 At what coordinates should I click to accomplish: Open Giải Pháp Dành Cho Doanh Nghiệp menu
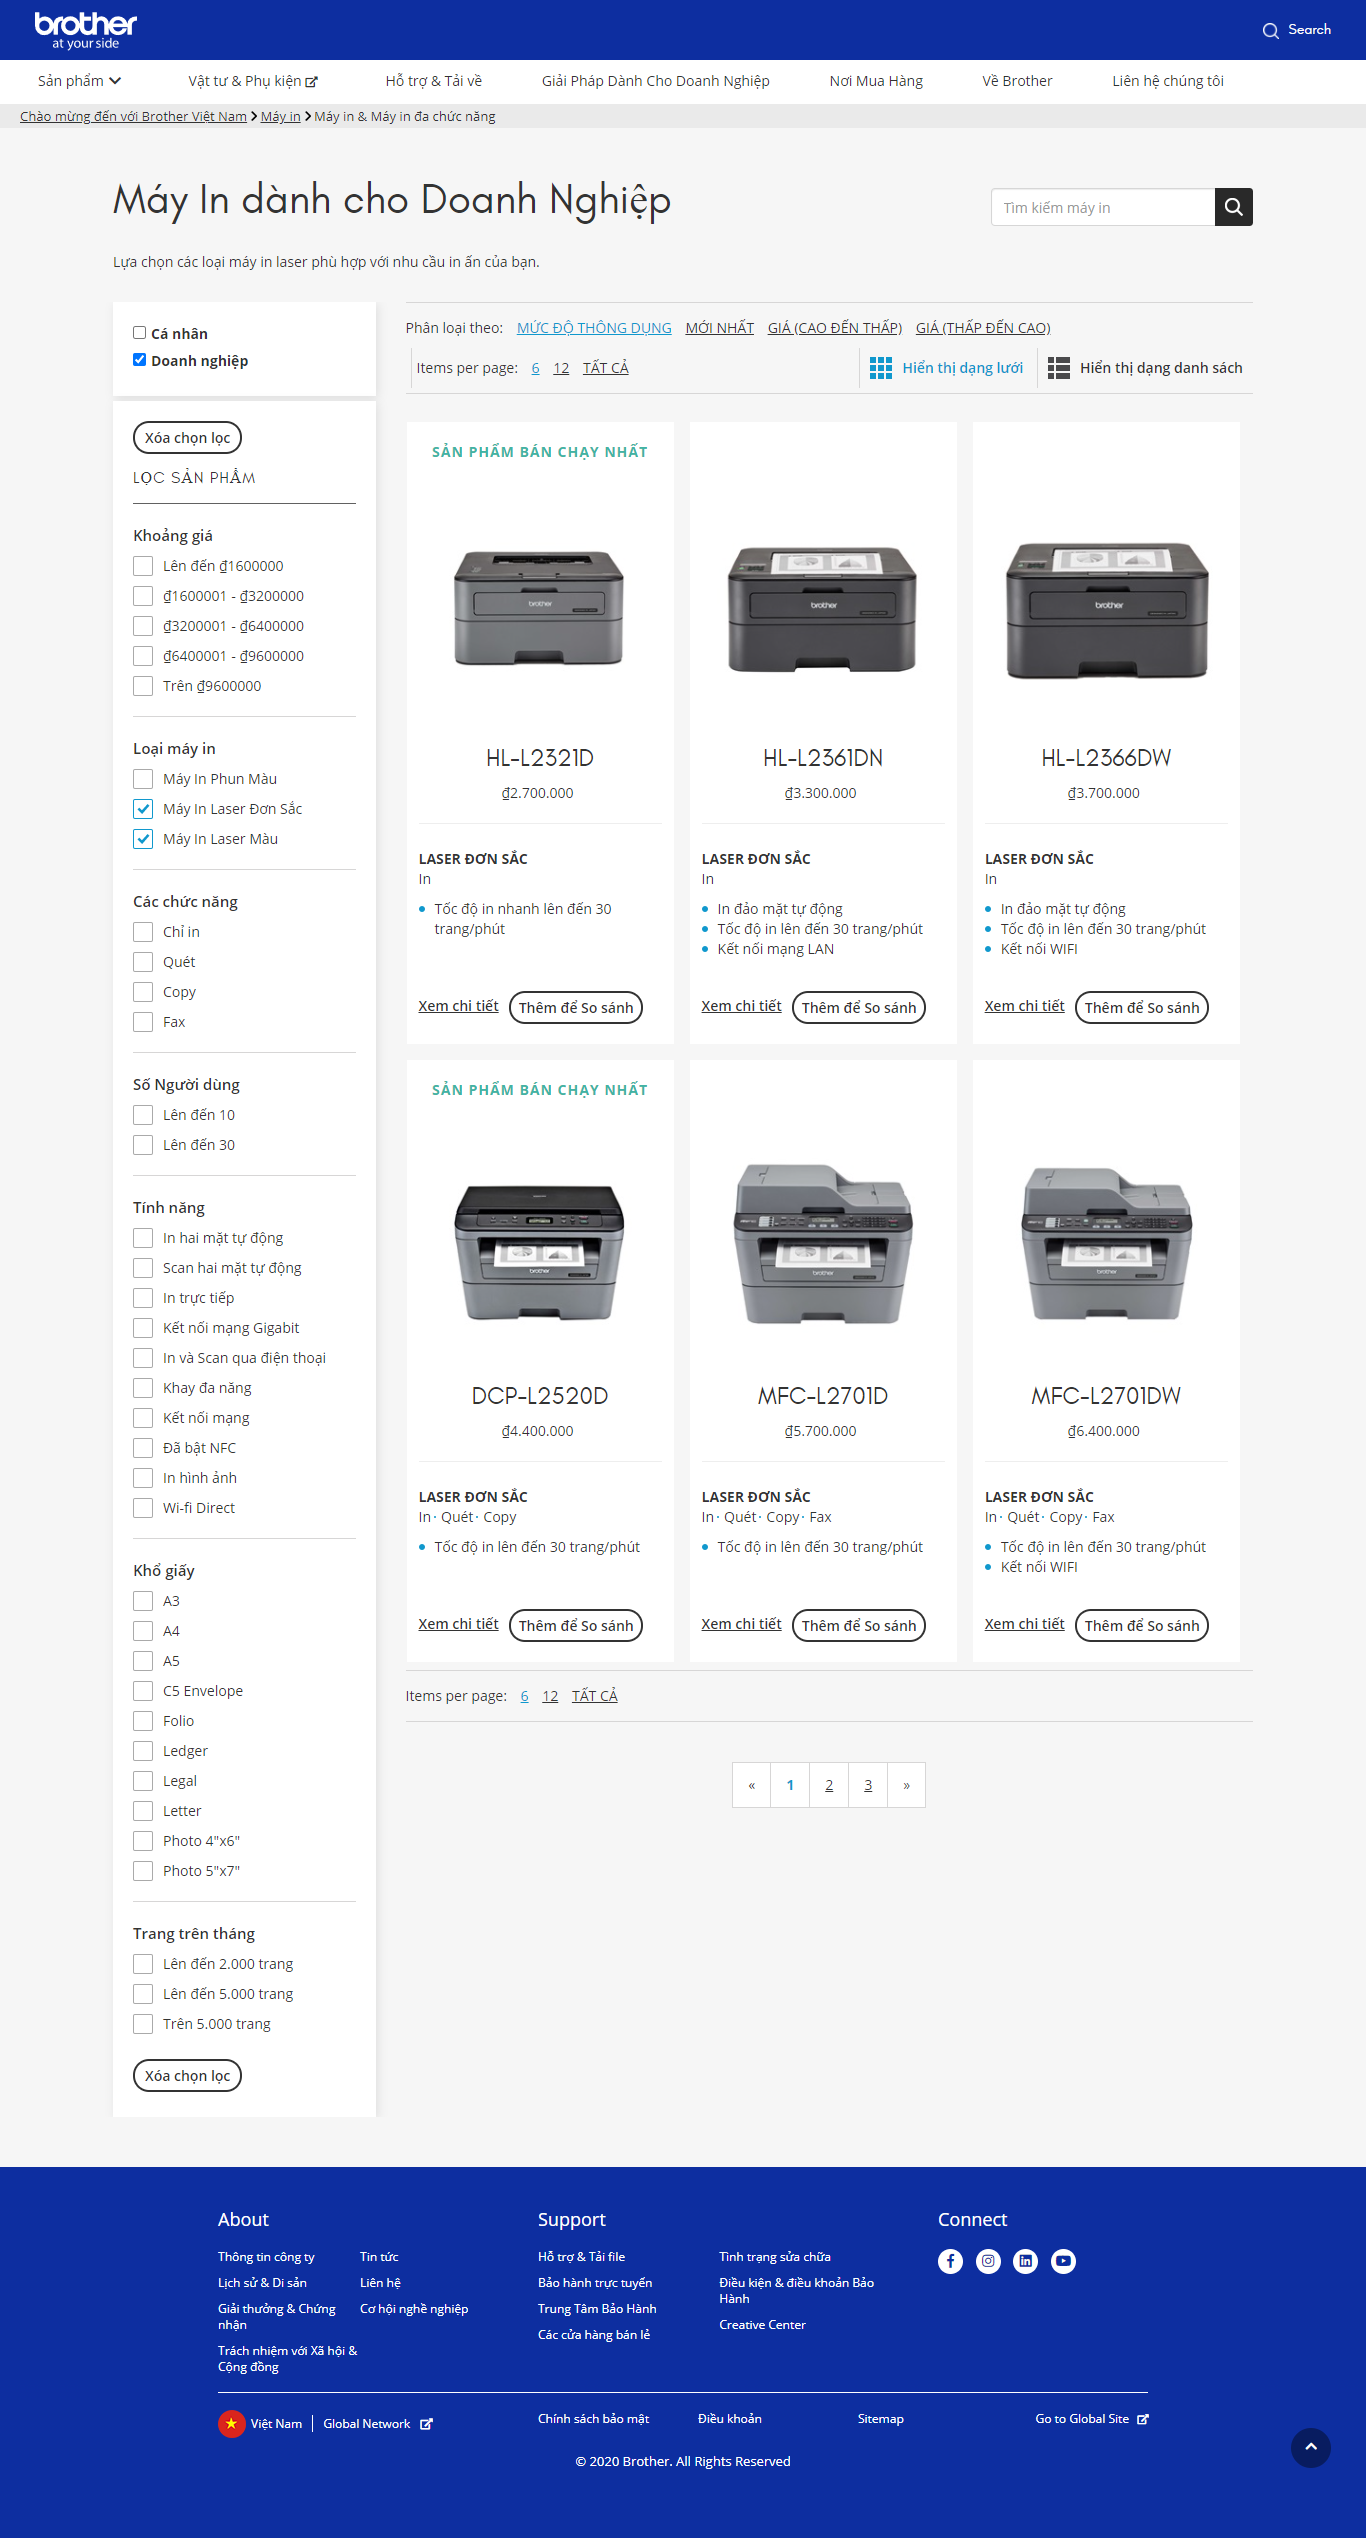click(655, 81)
